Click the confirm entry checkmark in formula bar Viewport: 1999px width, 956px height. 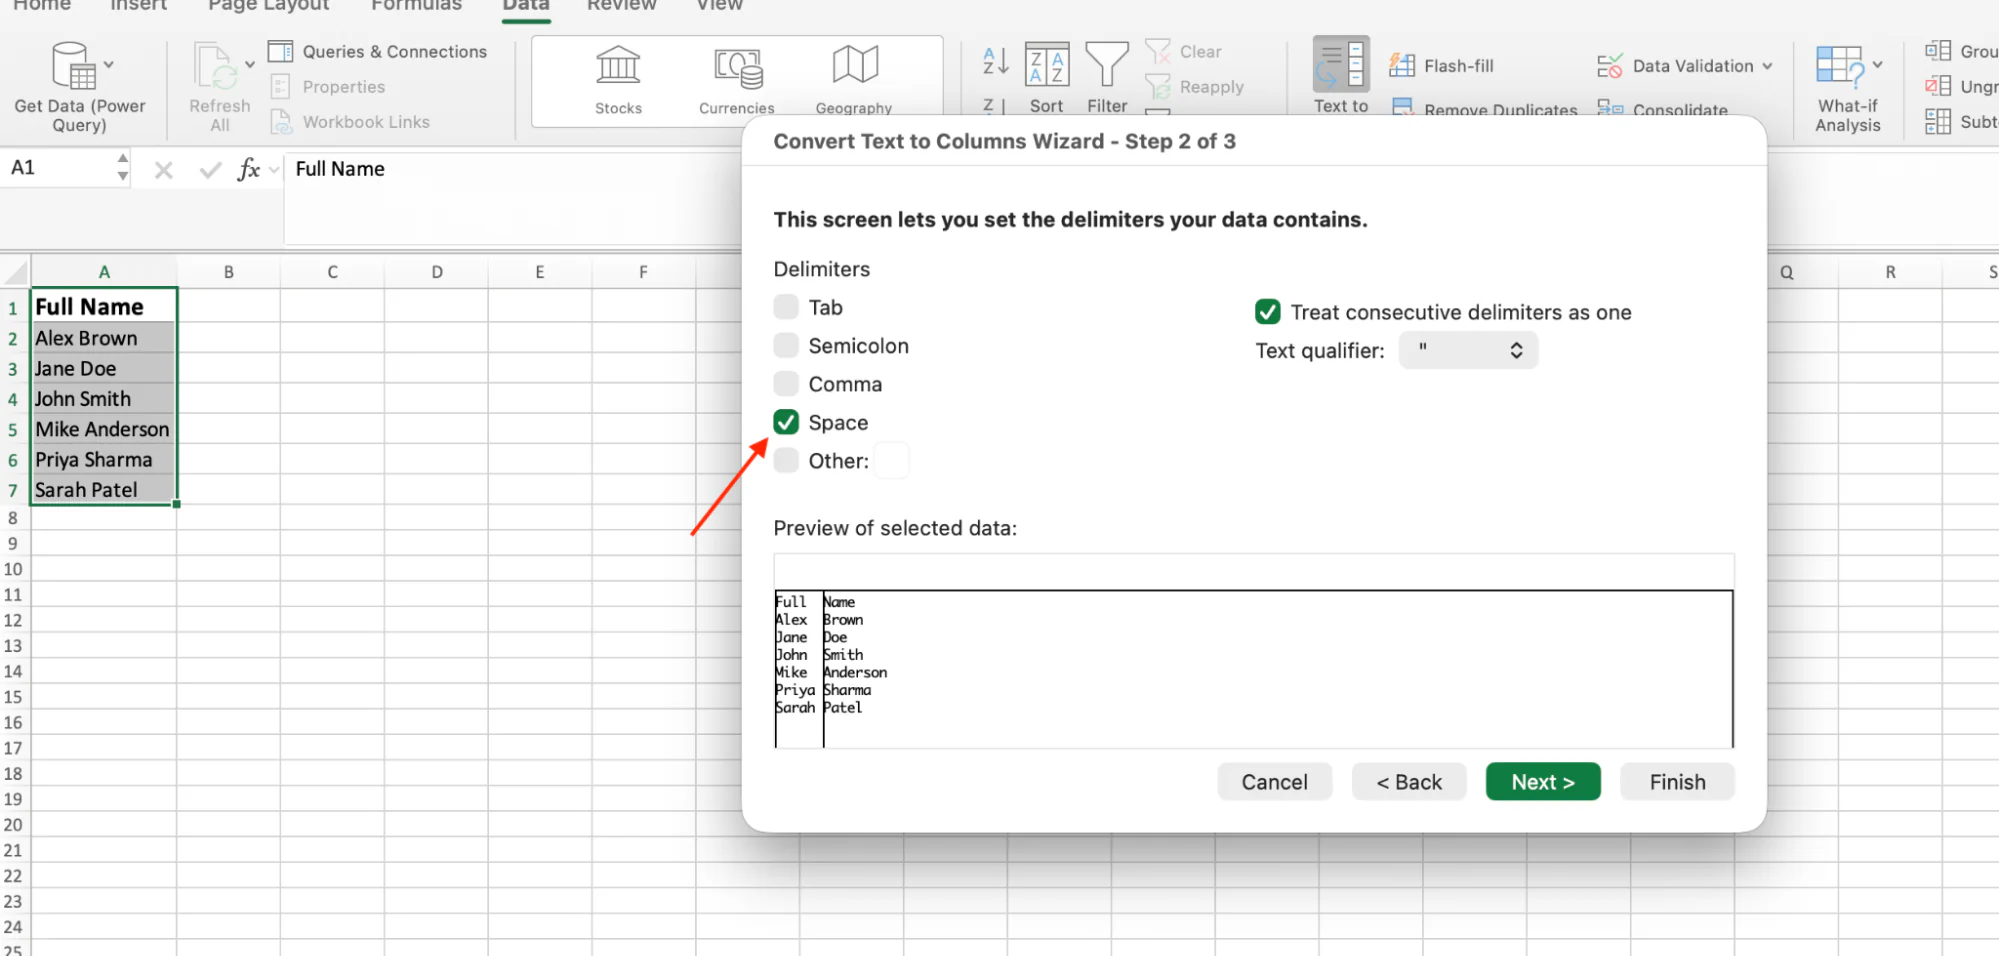point(210,170)
